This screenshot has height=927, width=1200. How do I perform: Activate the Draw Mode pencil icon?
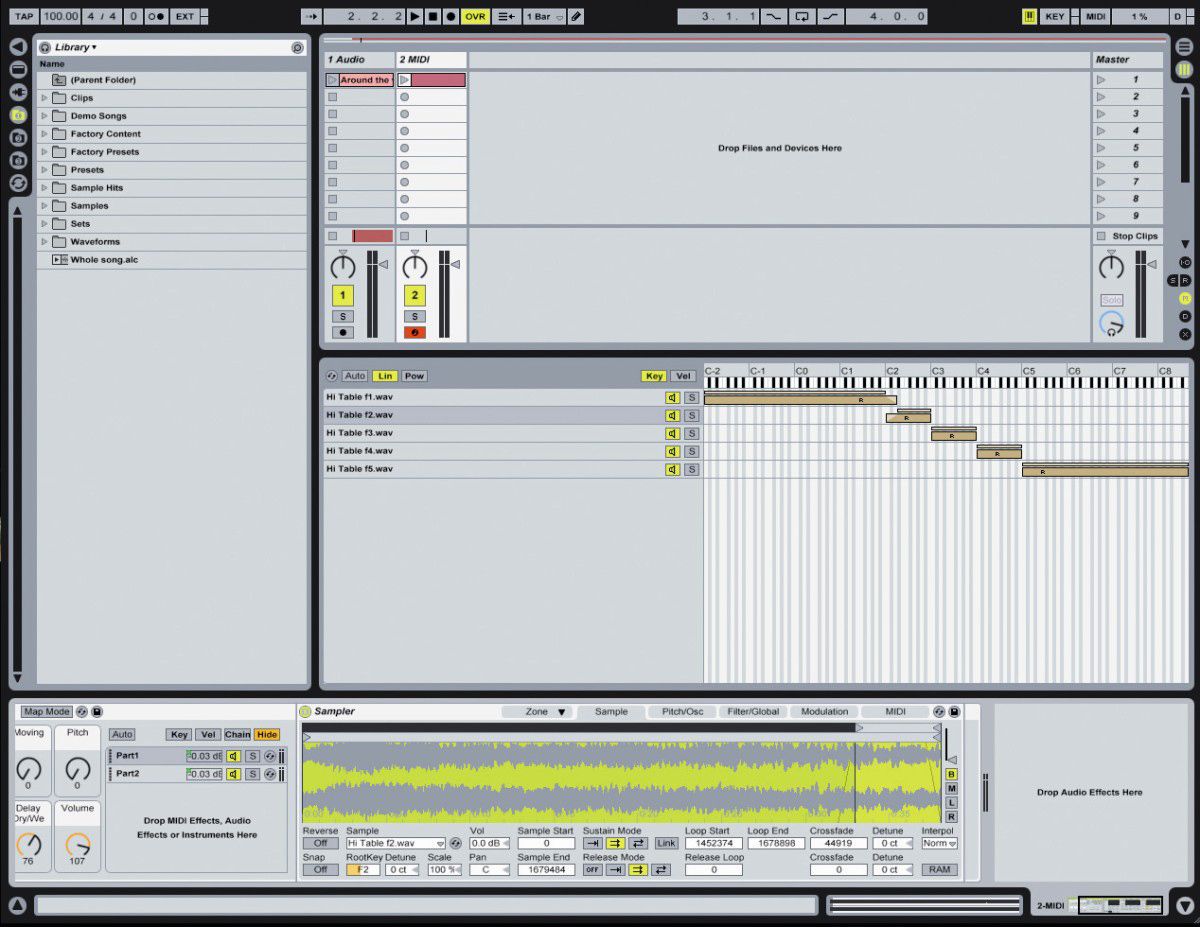pos(575,16)
